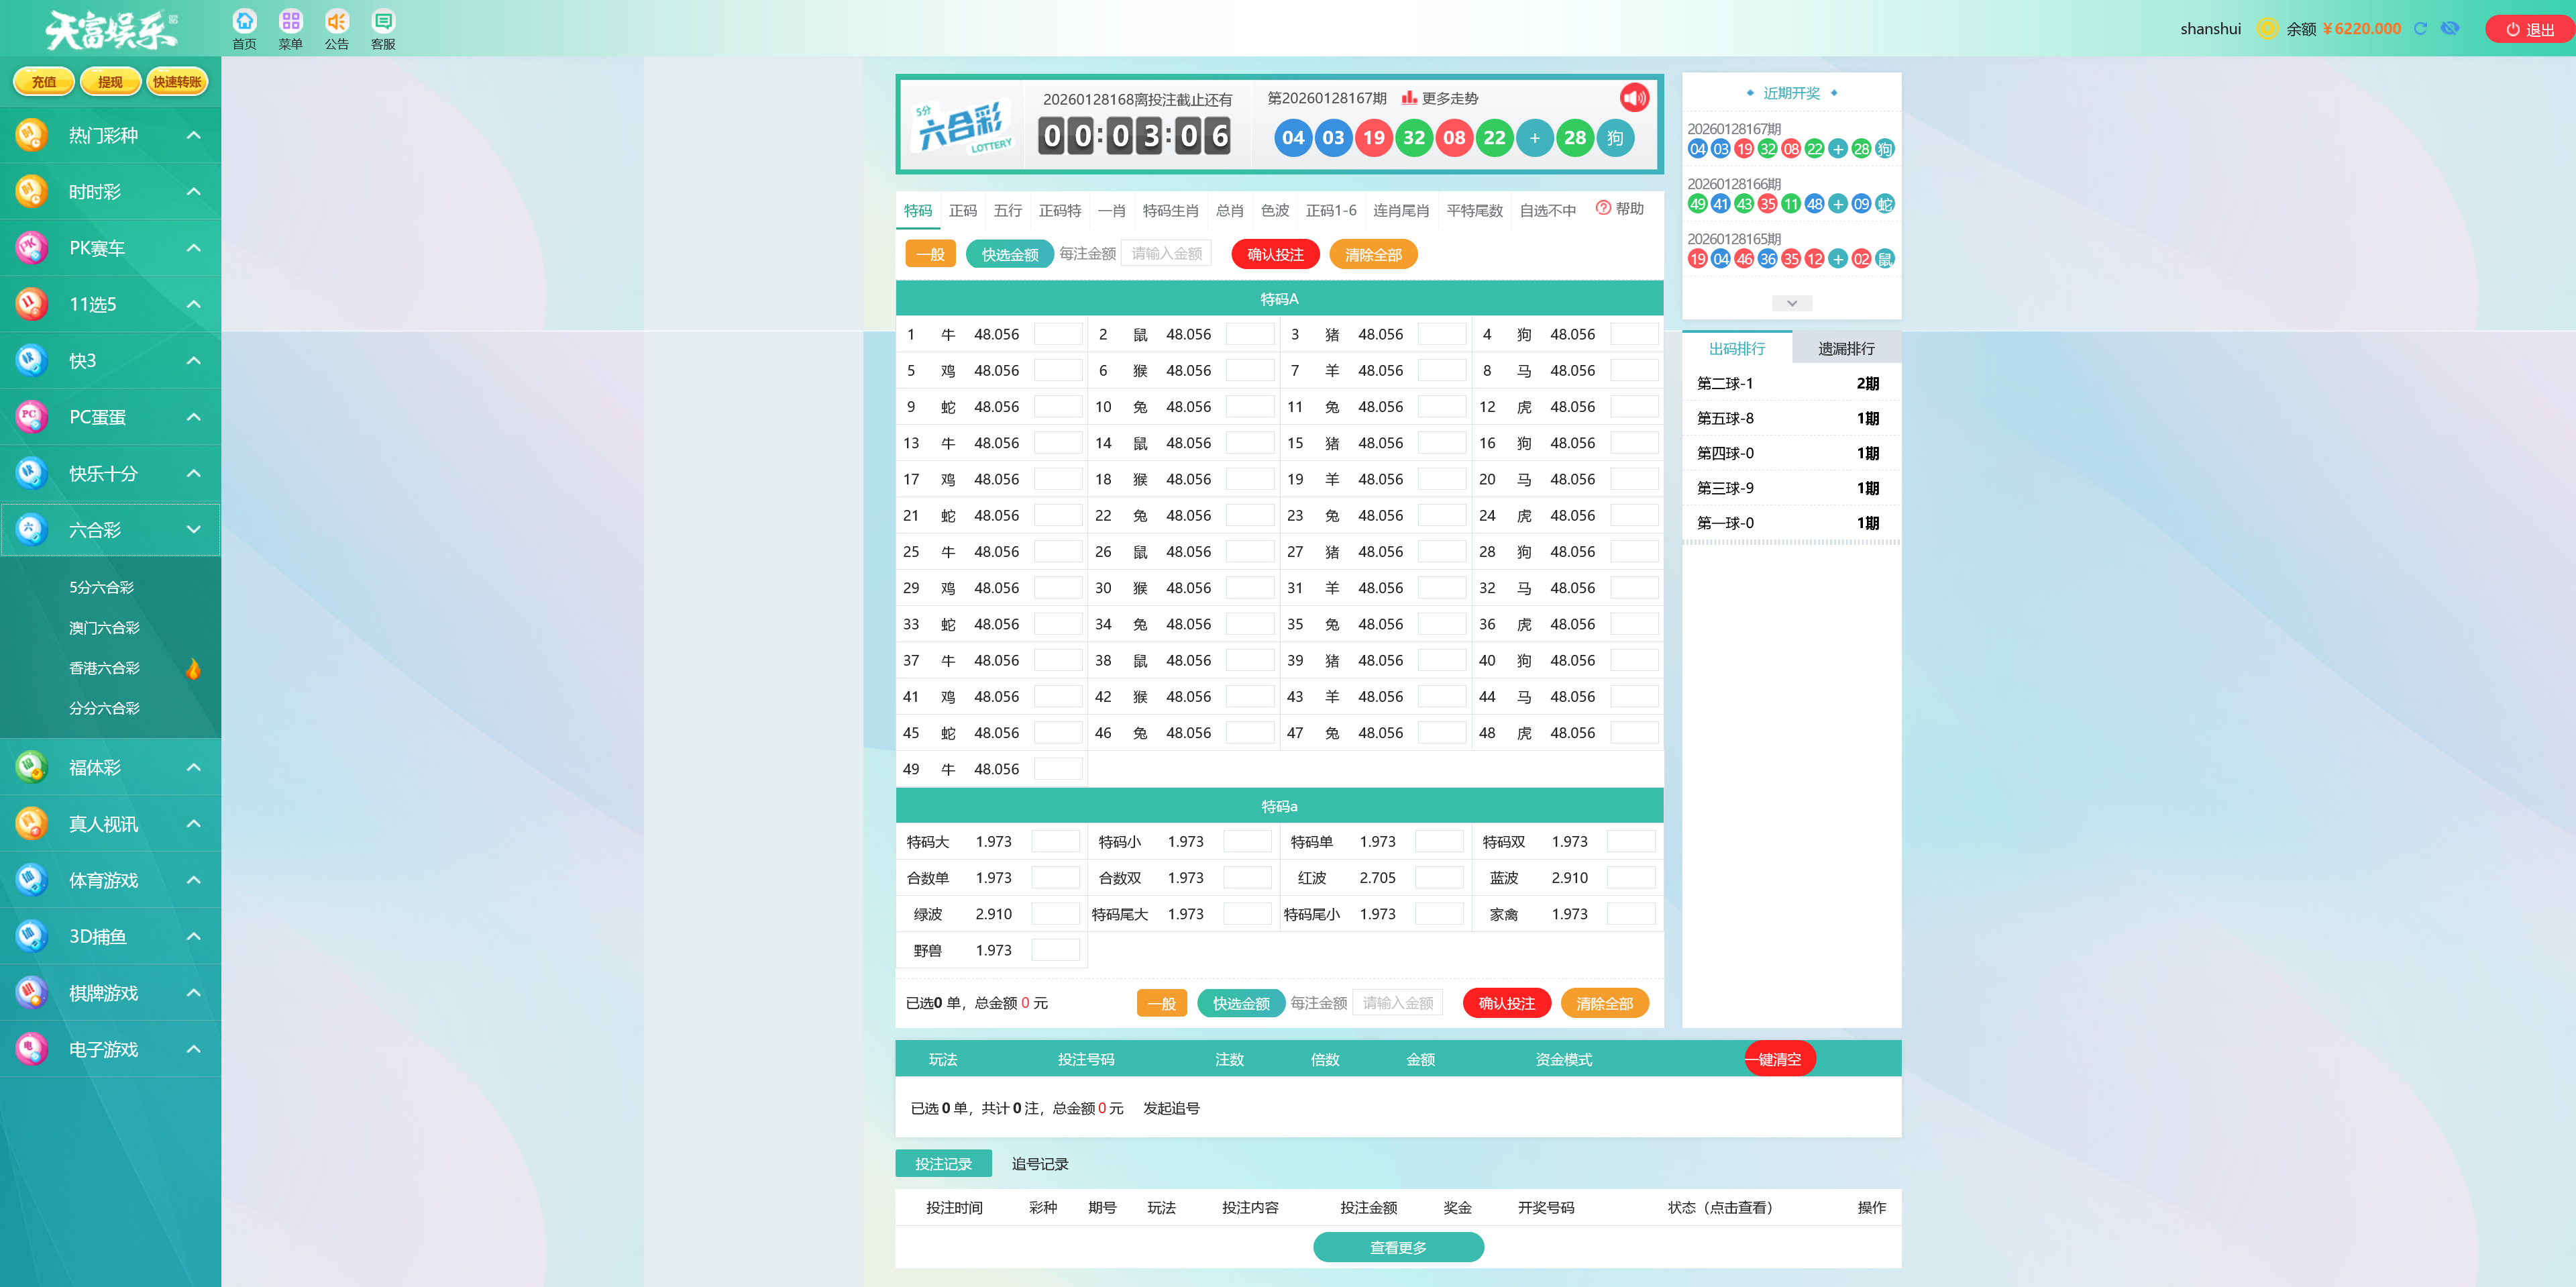Toggle the top 一般 mode button
2576x1287 pixels.
pos(930,254)
